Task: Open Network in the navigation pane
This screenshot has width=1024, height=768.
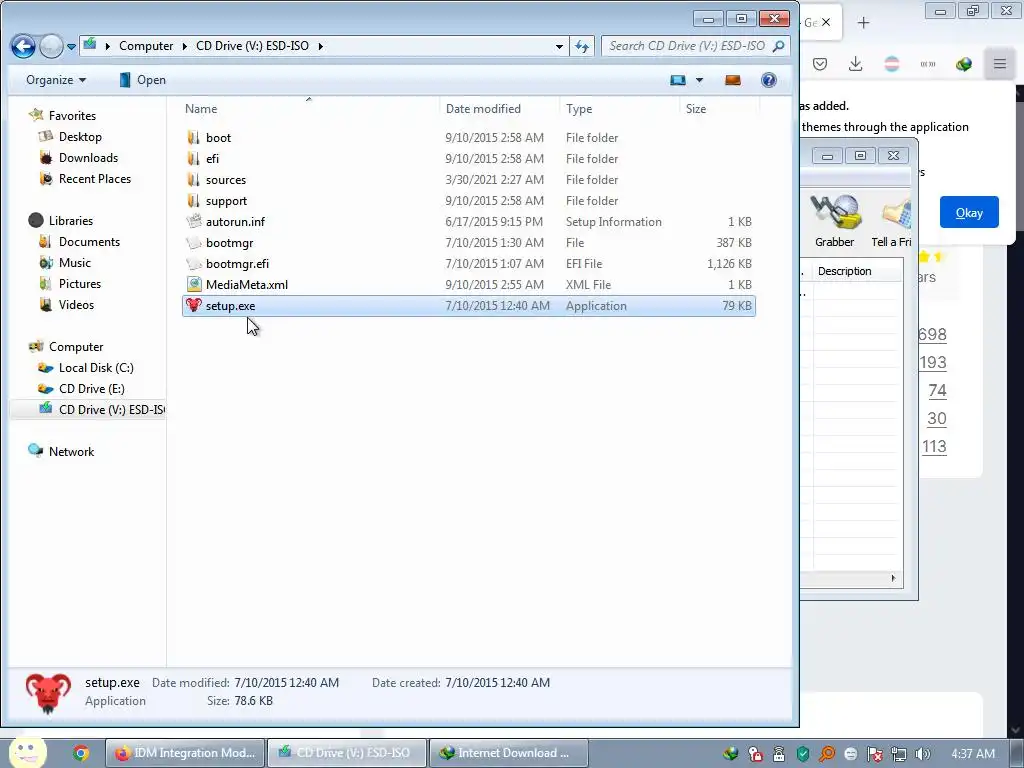Action: tap(71, 452)
